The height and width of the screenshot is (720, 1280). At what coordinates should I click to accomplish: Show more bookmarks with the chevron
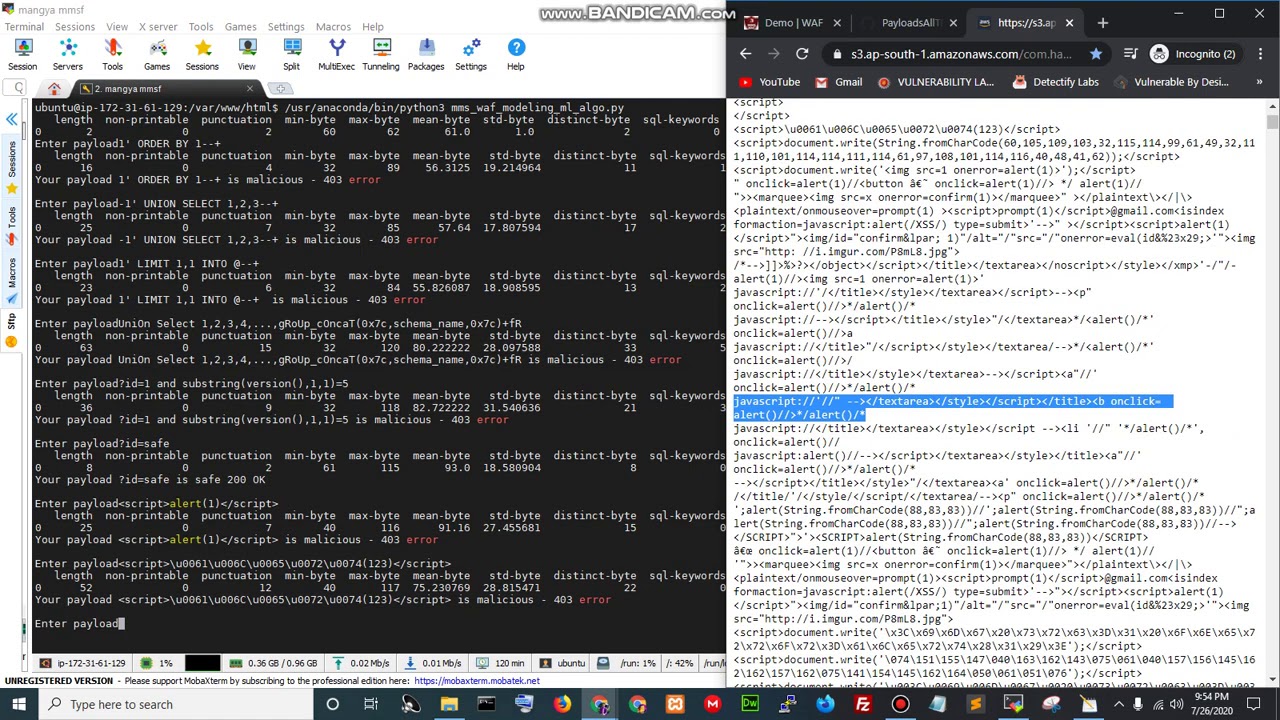coord(1259,82)
